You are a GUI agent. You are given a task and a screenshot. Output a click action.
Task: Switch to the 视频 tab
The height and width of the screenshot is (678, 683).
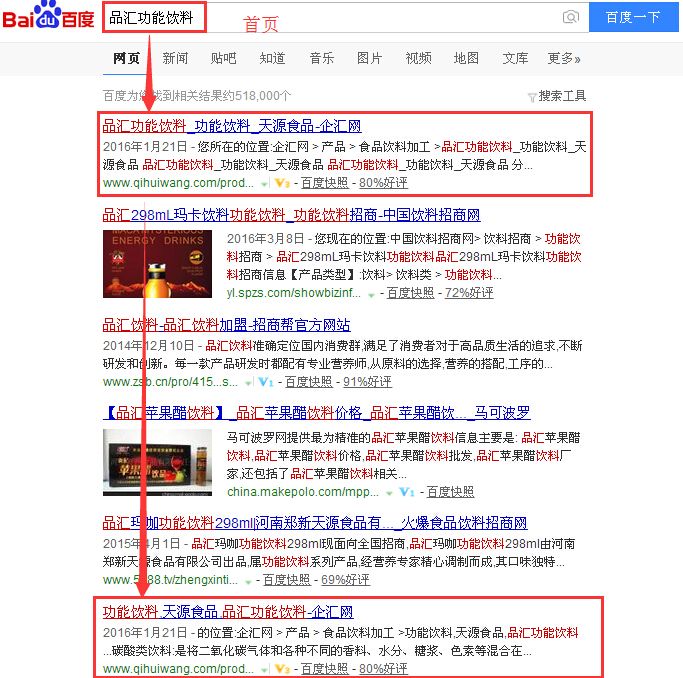[418, 58]
